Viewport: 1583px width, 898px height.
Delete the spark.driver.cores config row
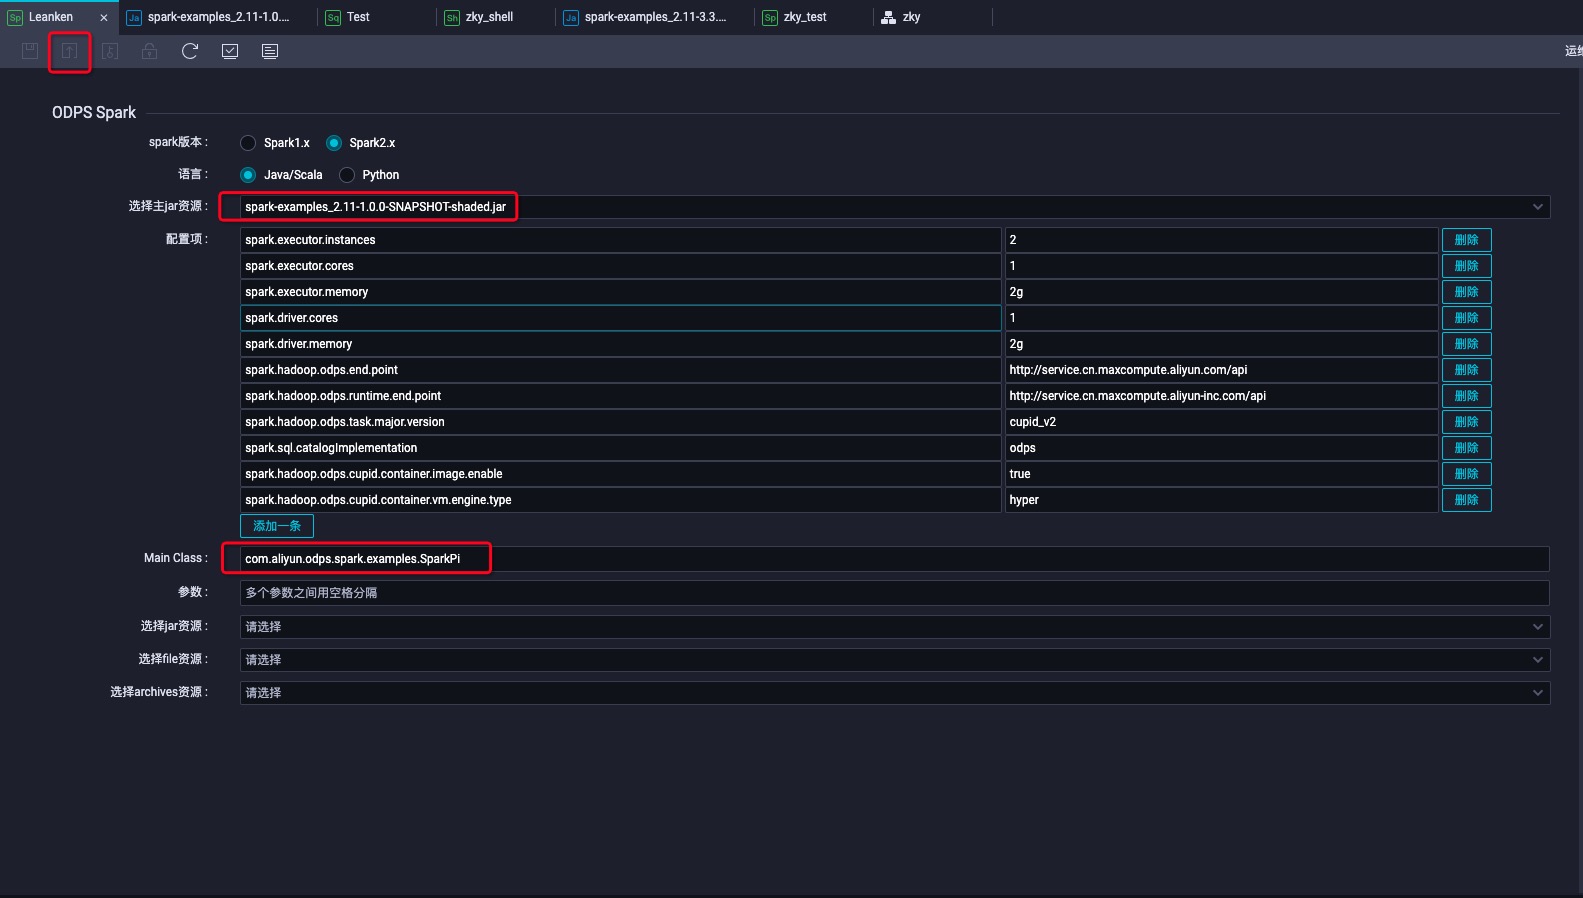(x=1466, y=318)
